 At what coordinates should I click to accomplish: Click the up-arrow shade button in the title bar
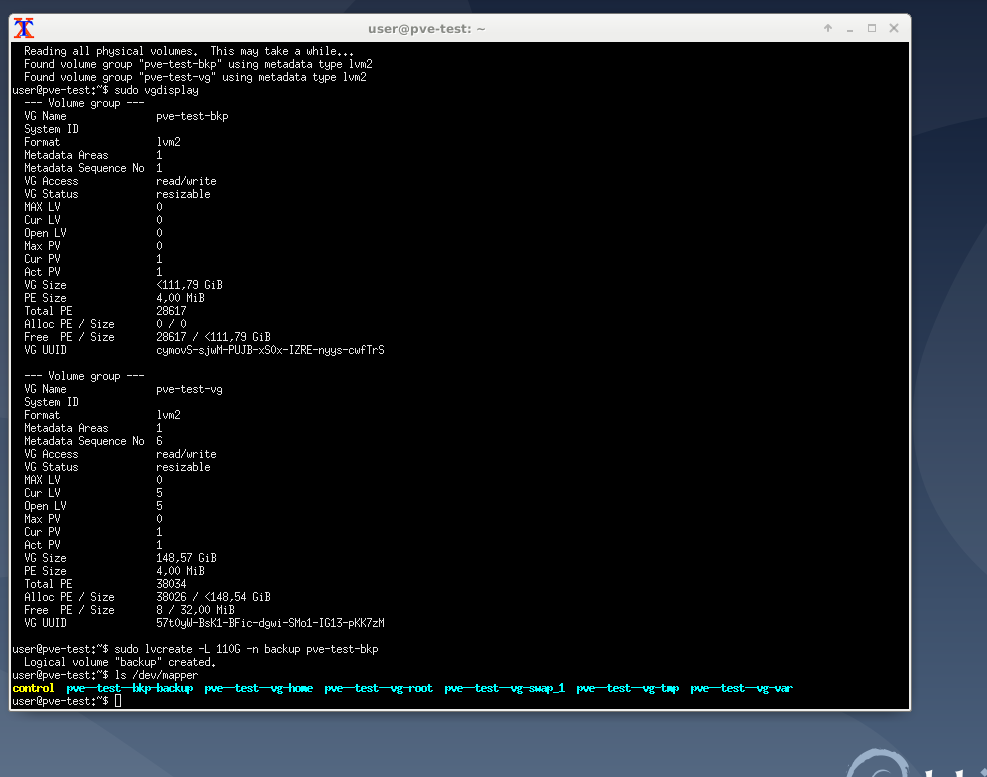coord(828,28)
